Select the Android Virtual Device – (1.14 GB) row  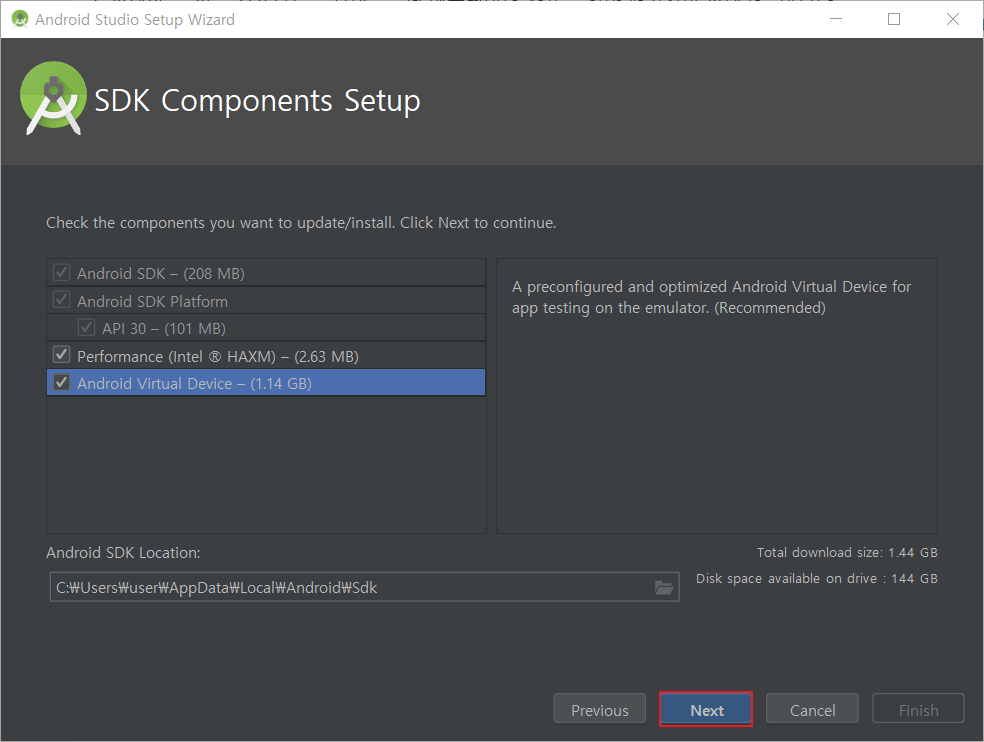click(x=266, y=382)
